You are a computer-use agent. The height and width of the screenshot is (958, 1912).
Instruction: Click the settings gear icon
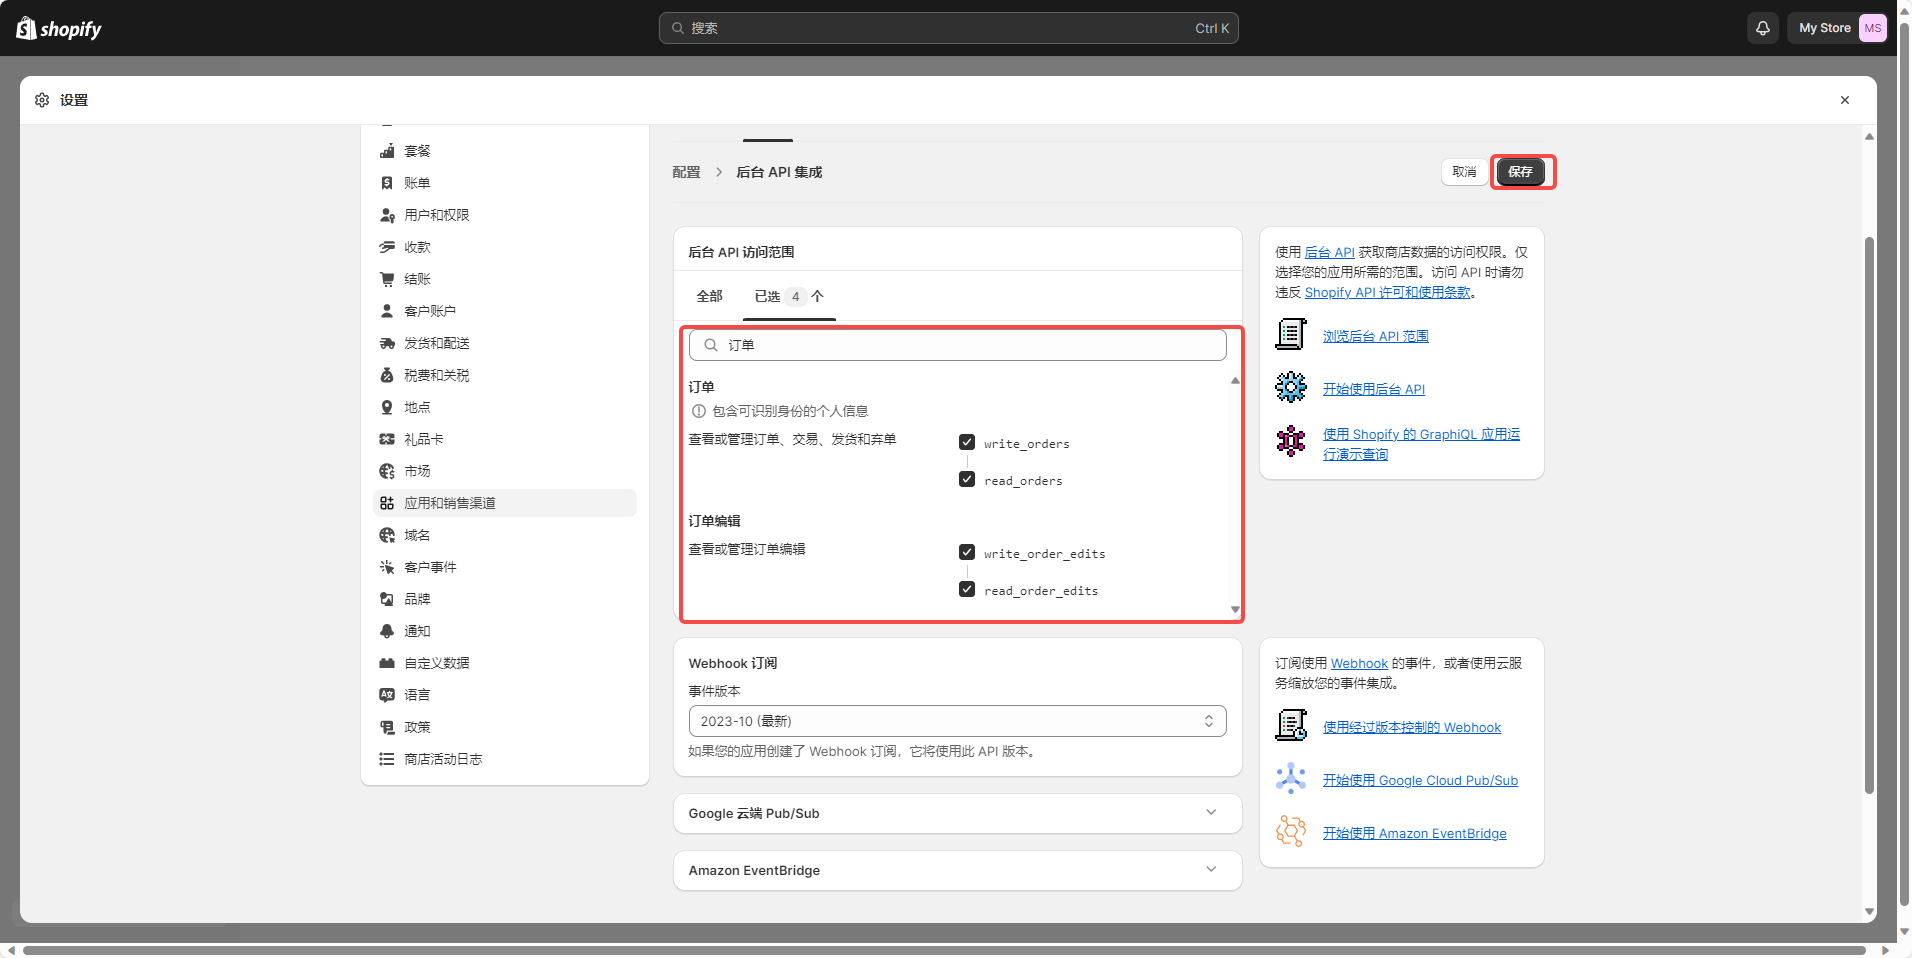tap(42, 100)
